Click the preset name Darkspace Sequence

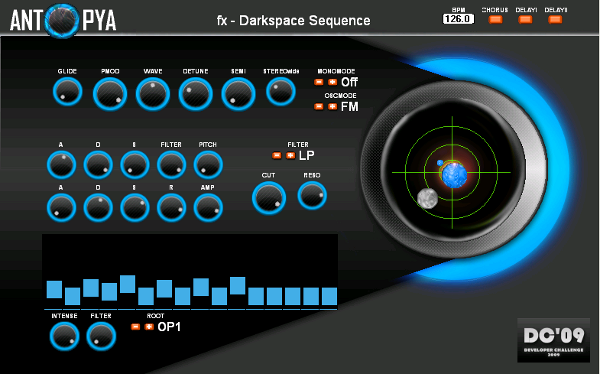[x=305, y=20]
